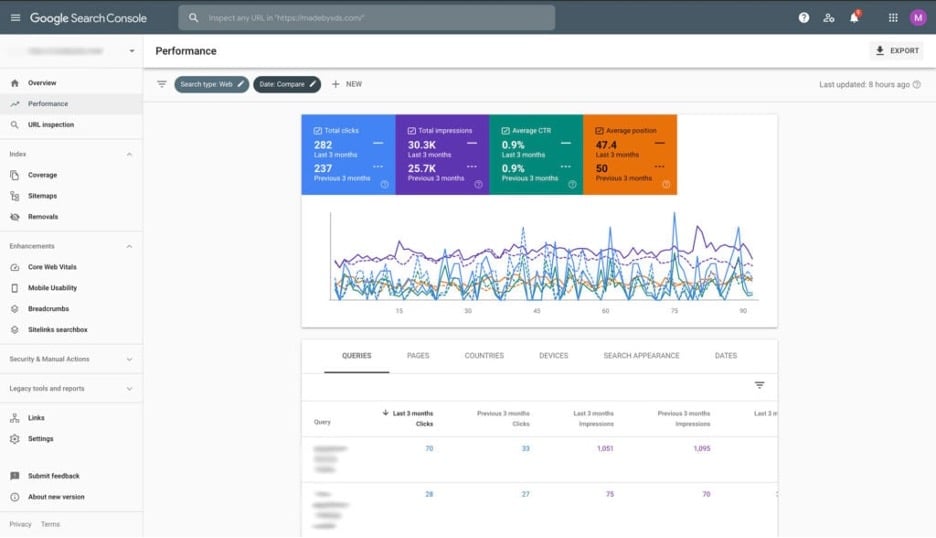The height and width of the screenshot is (538, 936).
Task: Switch to the PAGES tab
Action: coord(418,356)
